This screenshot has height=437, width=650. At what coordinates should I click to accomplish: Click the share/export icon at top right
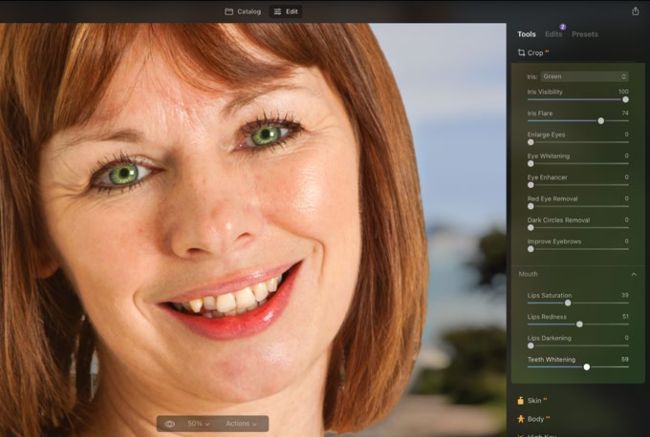635,11
